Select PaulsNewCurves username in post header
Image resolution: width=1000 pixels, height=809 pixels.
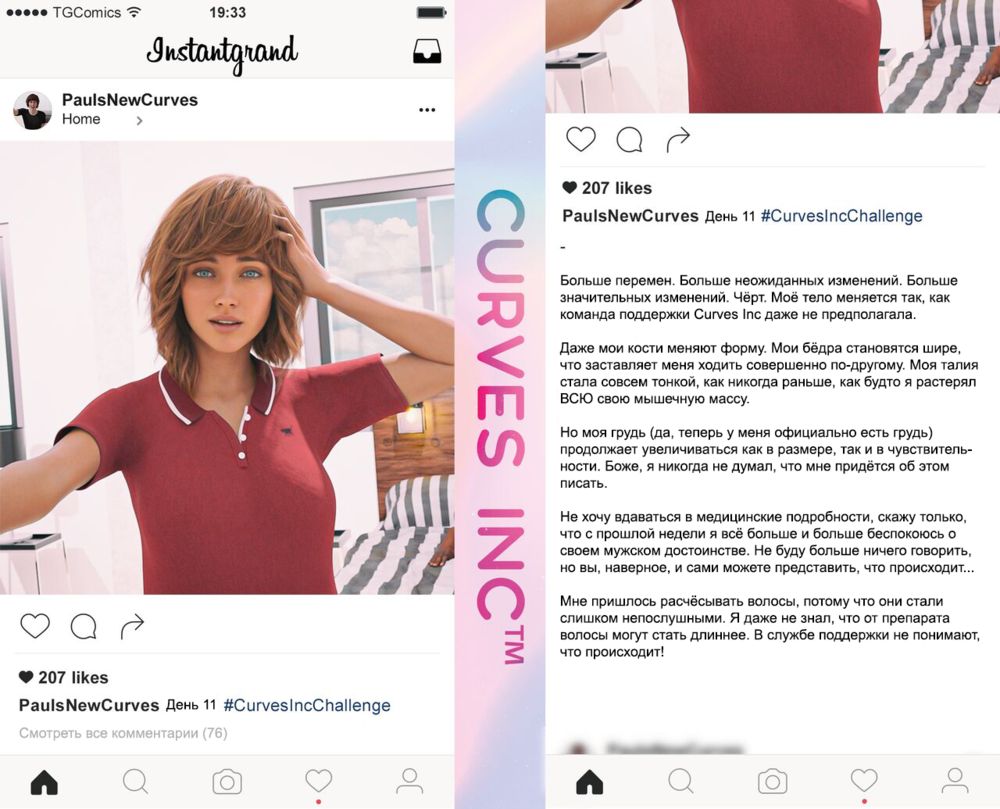tap(129, 100)
